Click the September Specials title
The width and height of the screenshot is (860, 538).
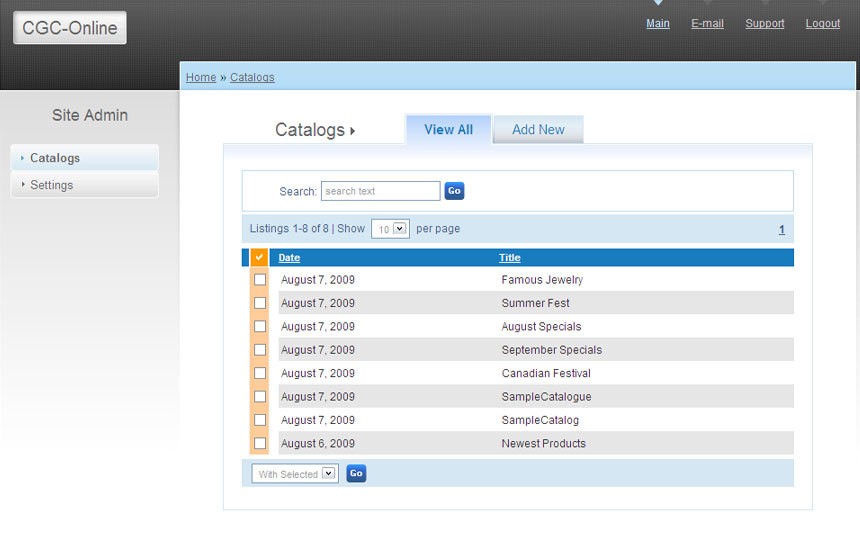[552, 350]
